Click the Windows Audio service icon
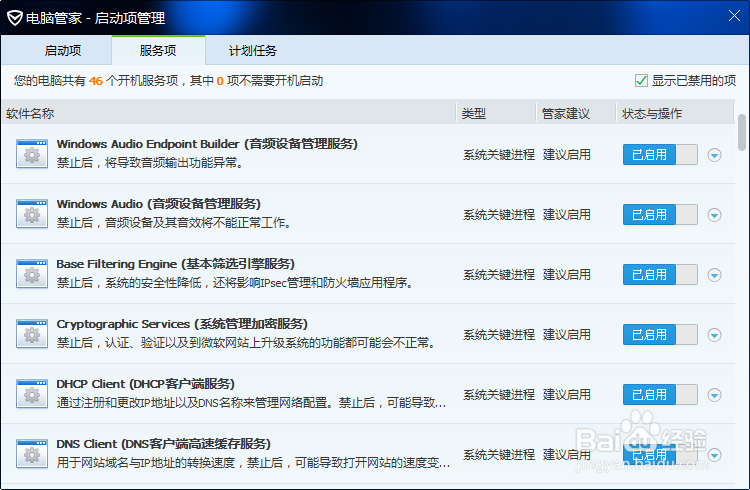The width and height of the screenshot is (750, 490). [32, 214]
